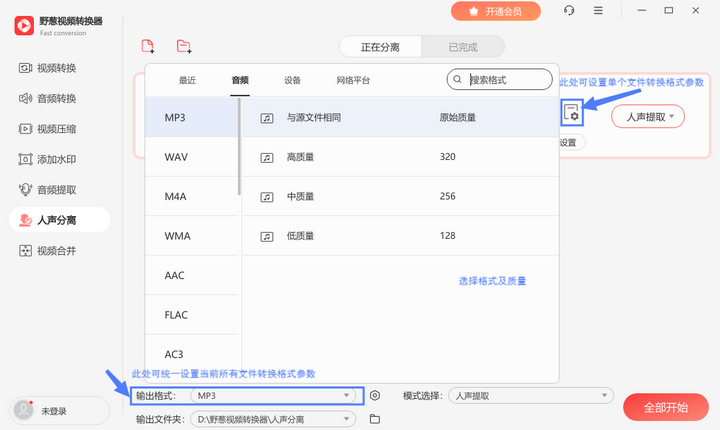Image resolution: width=720 pixels, height=430 pixels.
Task: Select 高质量 320 quality row
Action: (400, 157)
